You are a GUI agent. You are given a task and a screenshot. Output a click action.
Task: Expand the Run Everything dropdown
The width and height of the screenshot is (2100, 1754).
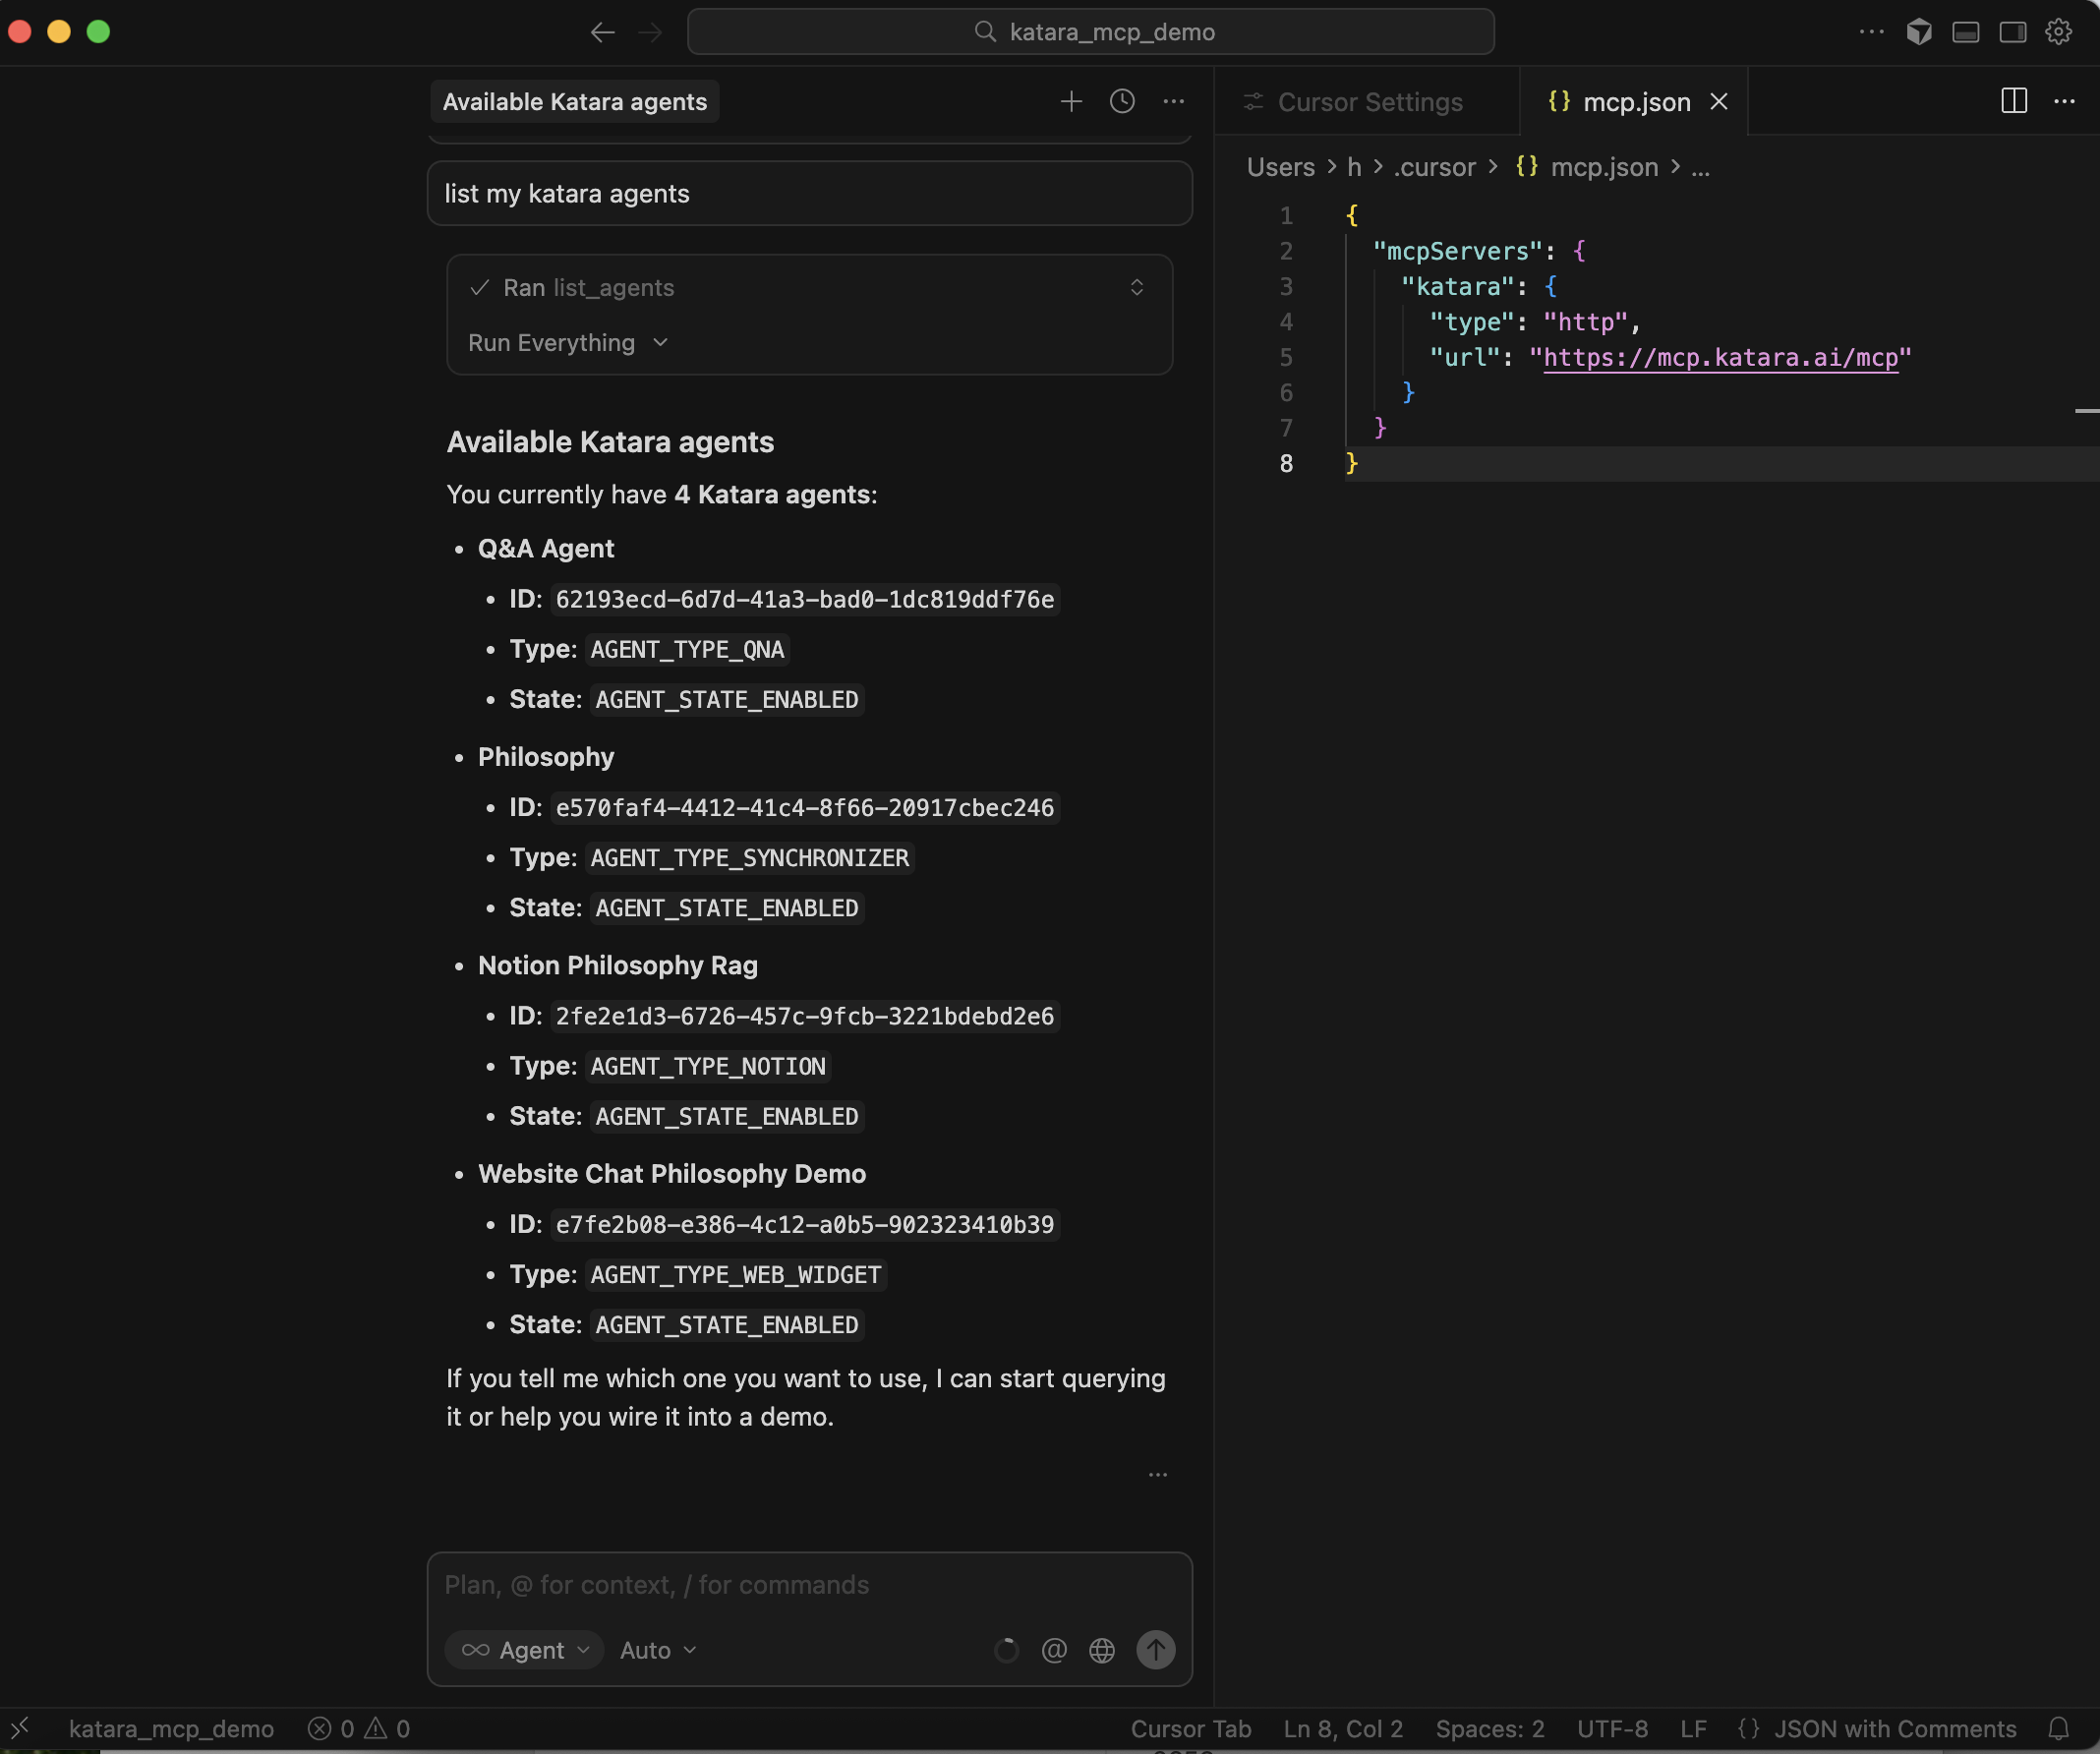[x=567, y=343]
